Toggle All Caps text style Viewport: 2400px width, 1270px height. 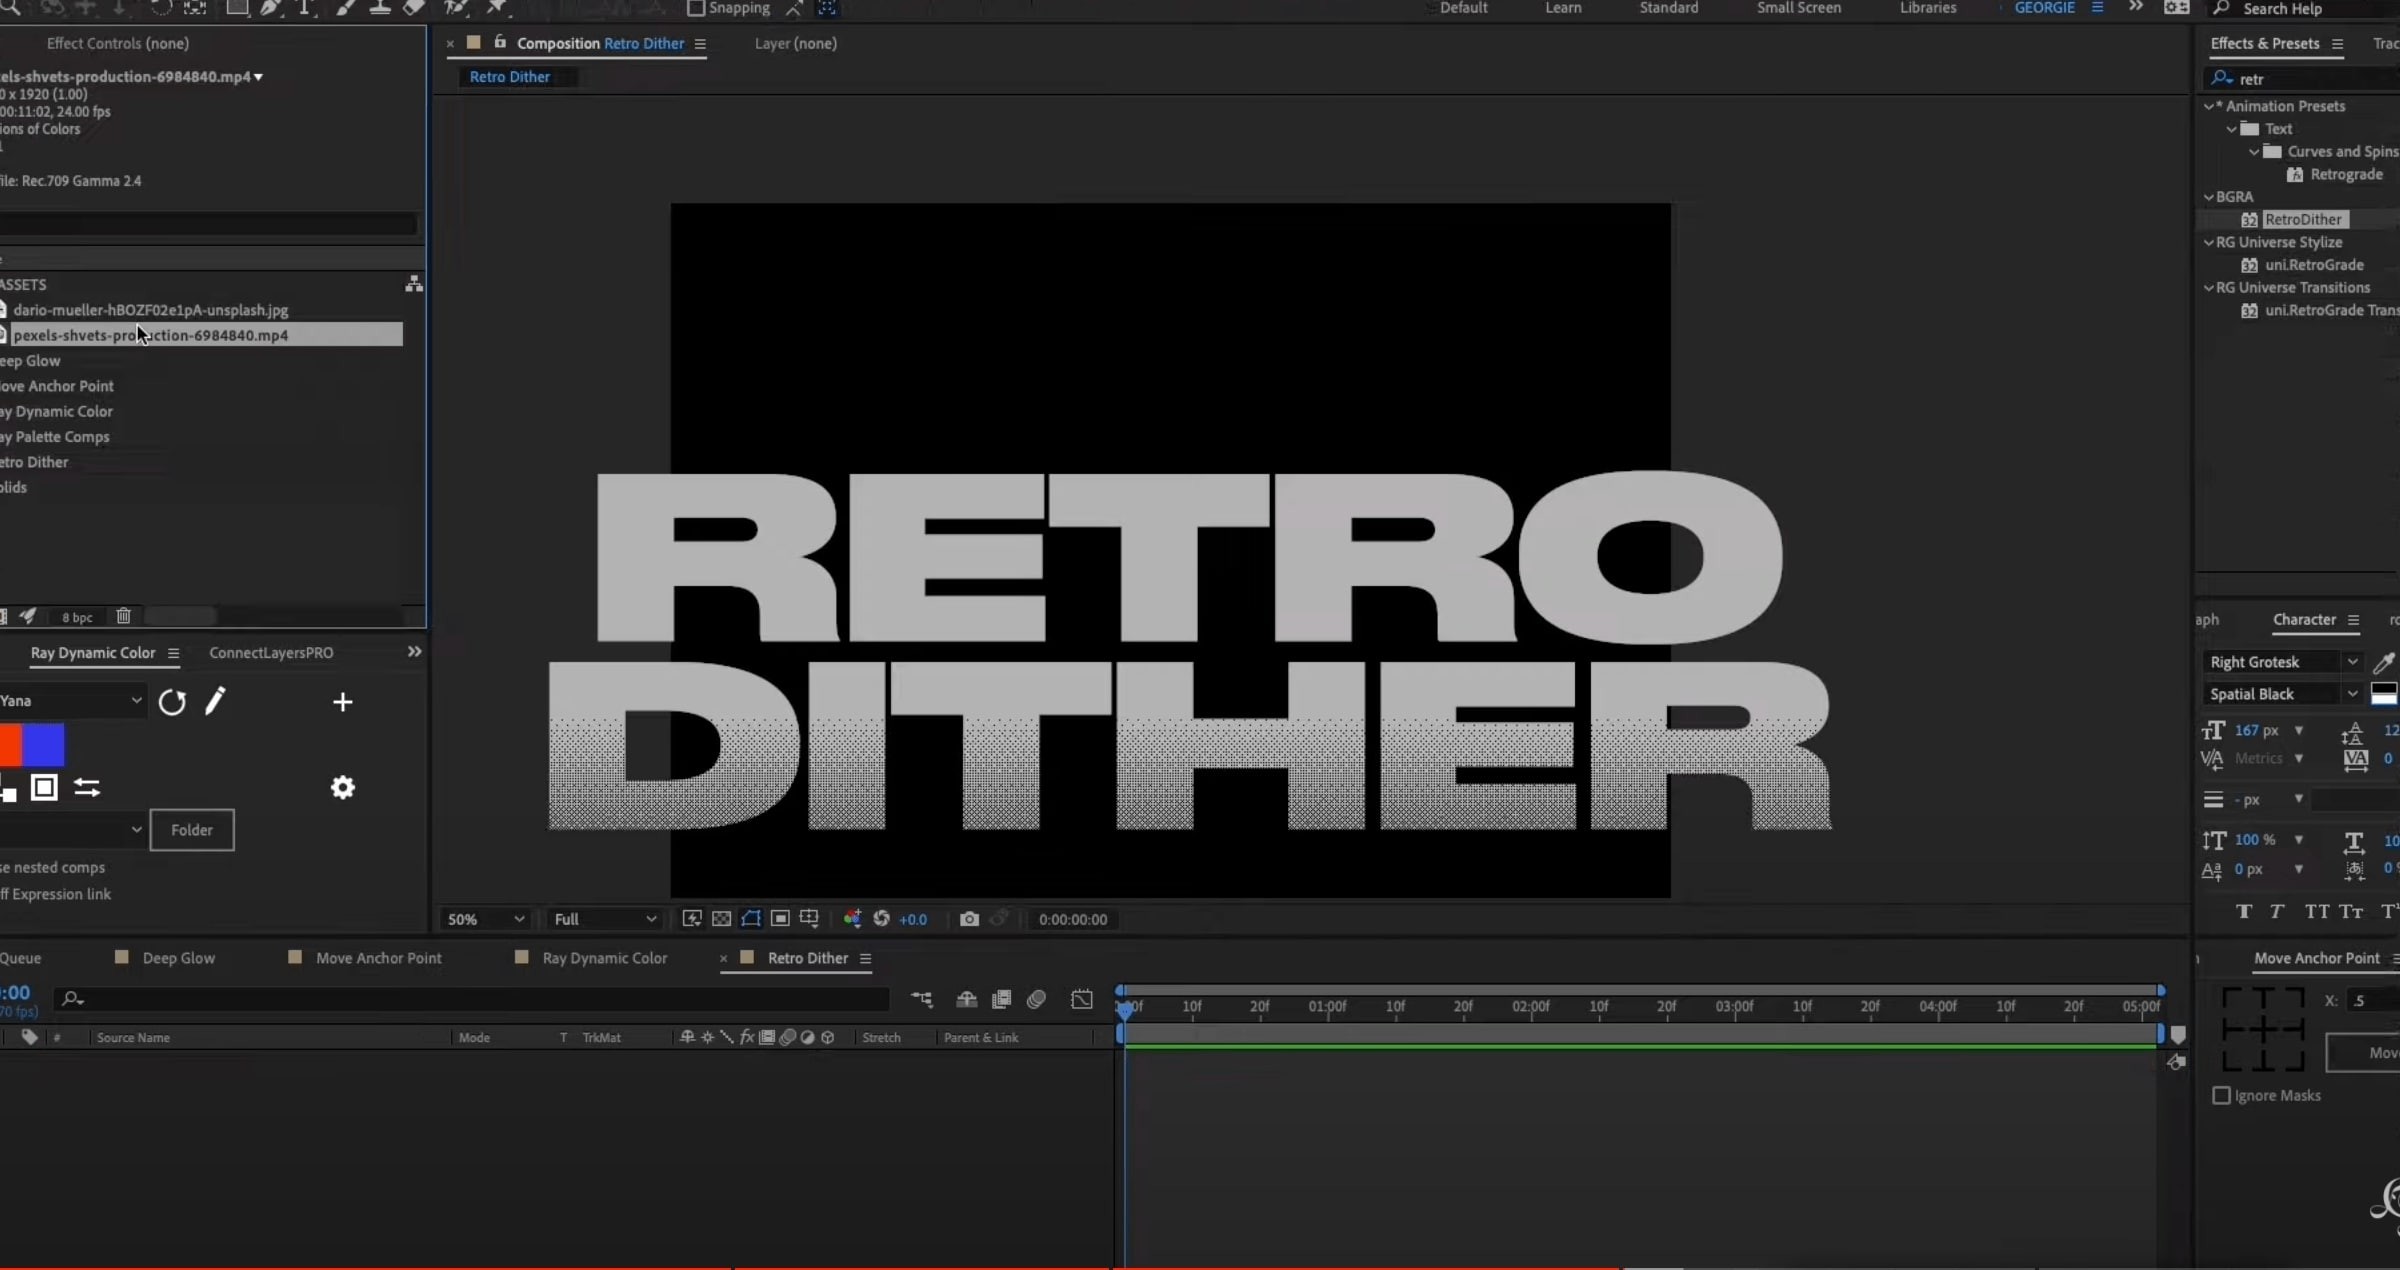point(2317,911)
